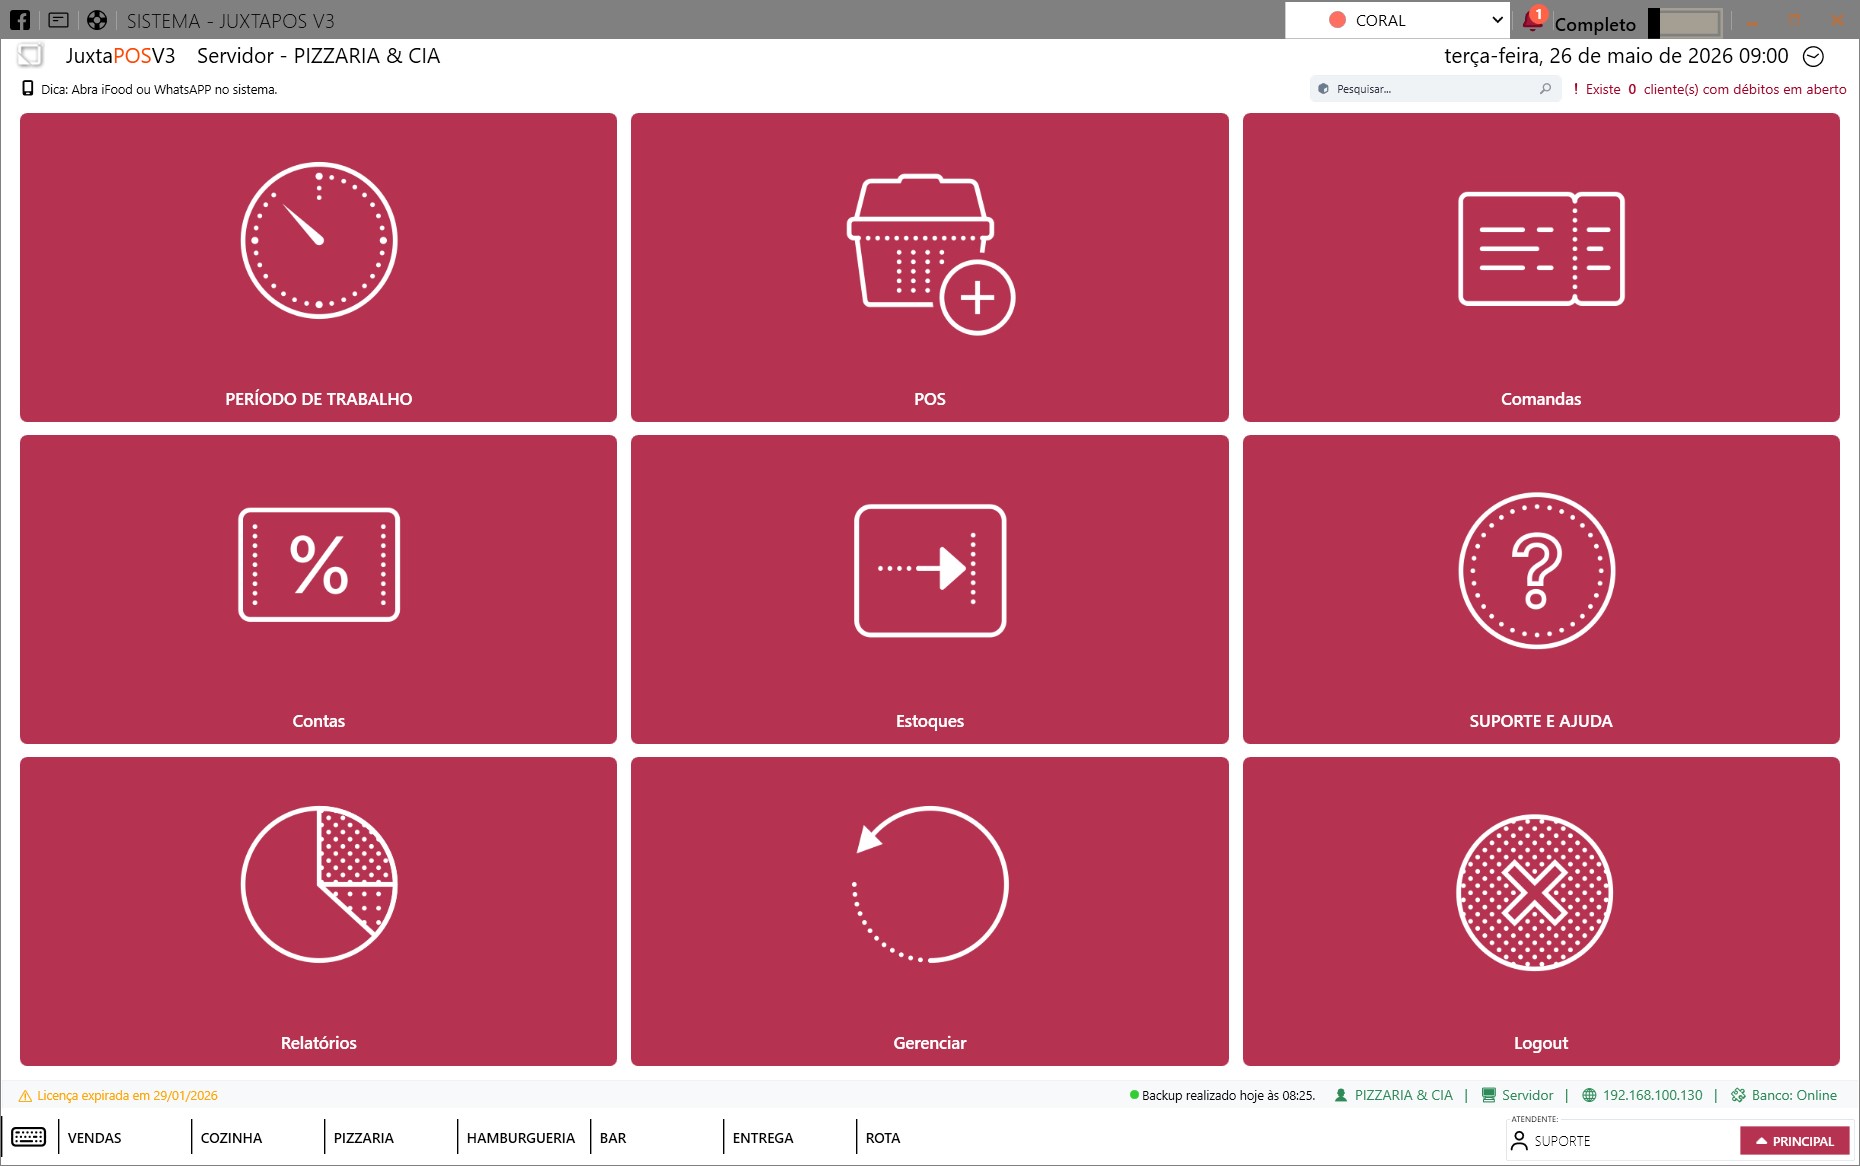
Task: Click the iFood/WhatsAPP tip text
Action: (x=159, y=89)
